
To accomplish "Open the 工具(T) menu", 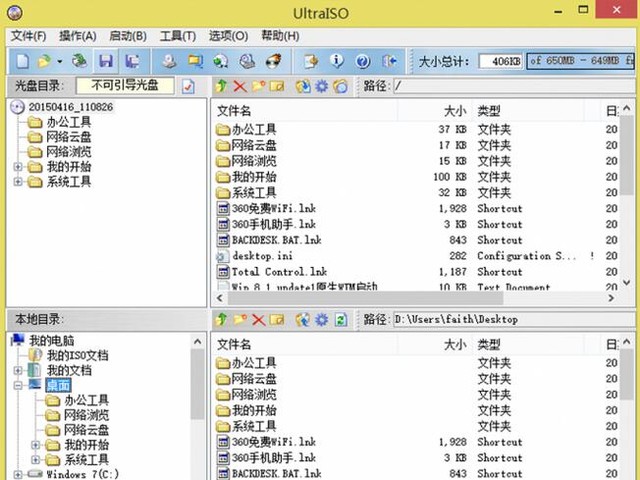I will pos(178,36).
